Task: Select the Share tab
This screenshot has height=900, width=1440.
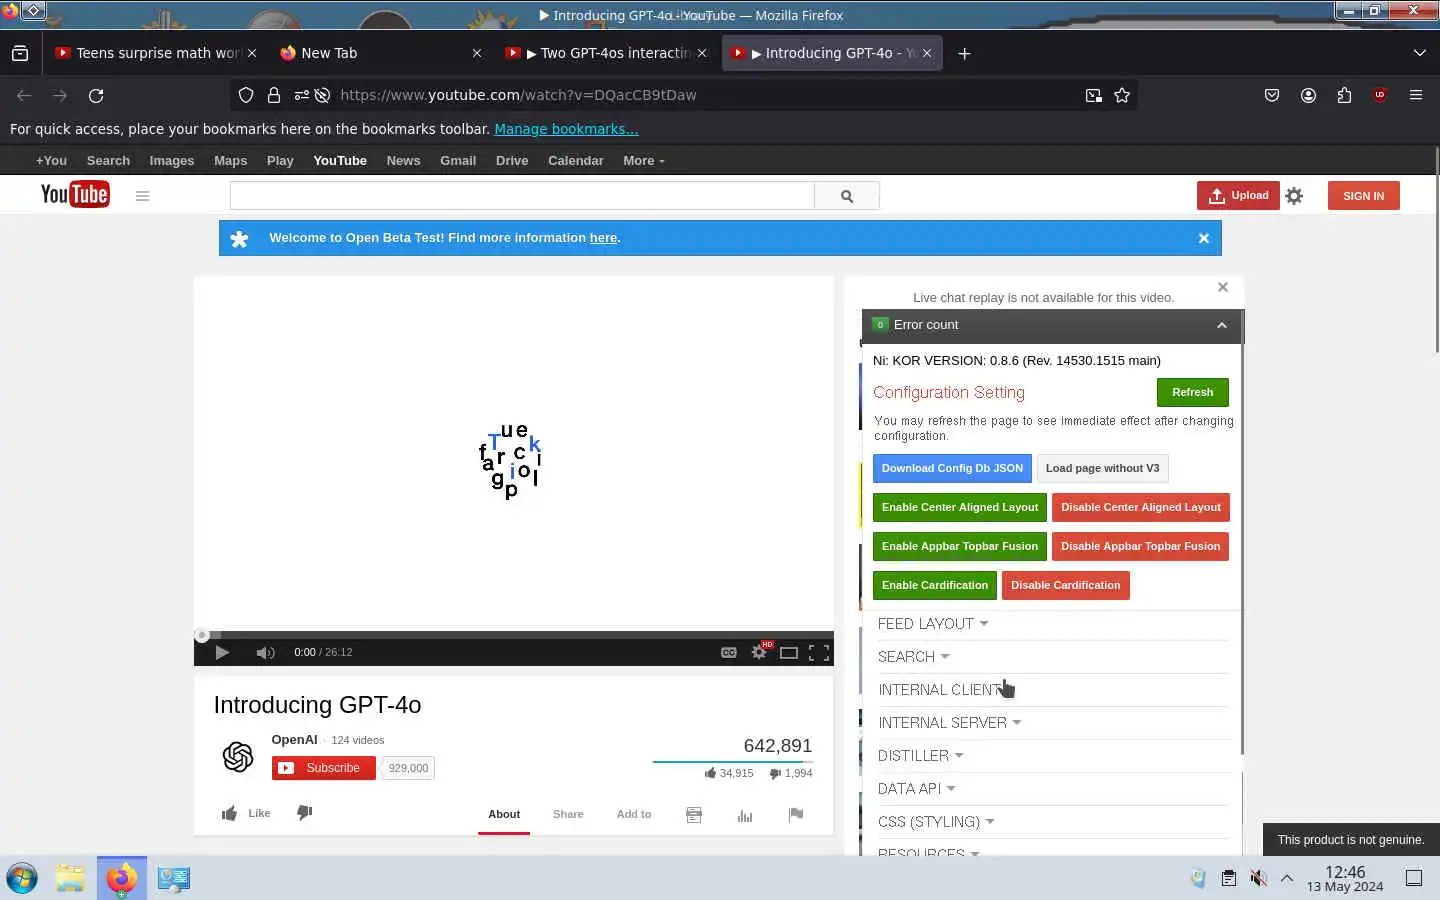Action: tap(568, 814)
